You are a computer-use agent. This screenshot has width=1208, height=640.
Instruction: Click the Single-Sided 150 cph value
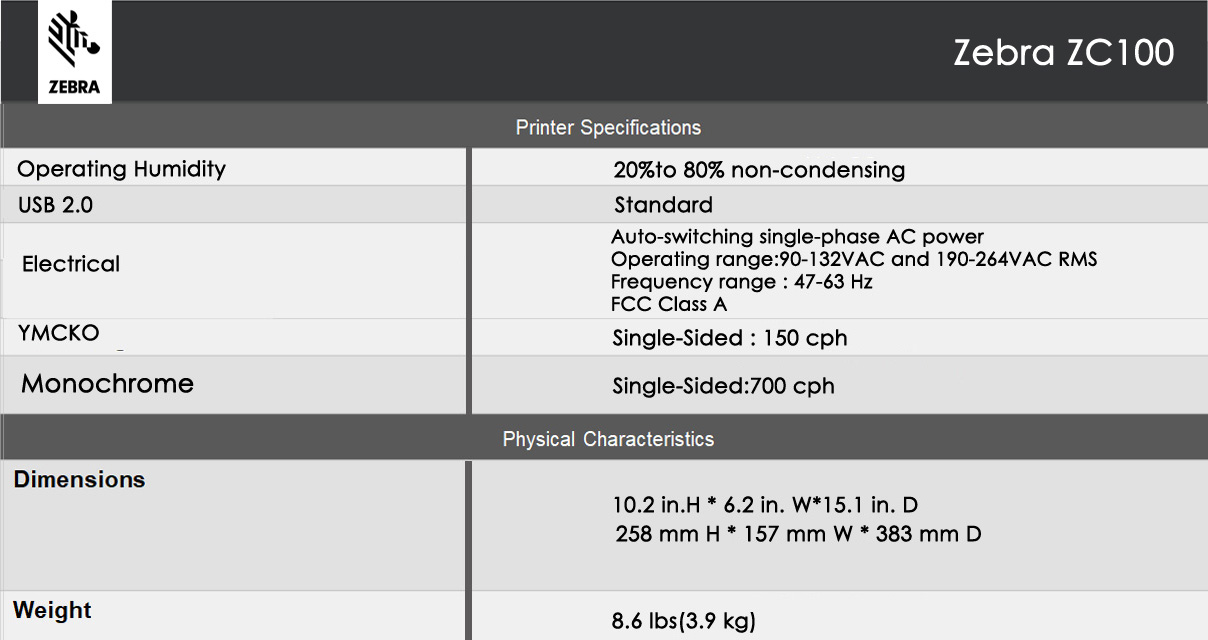point(730,338)
